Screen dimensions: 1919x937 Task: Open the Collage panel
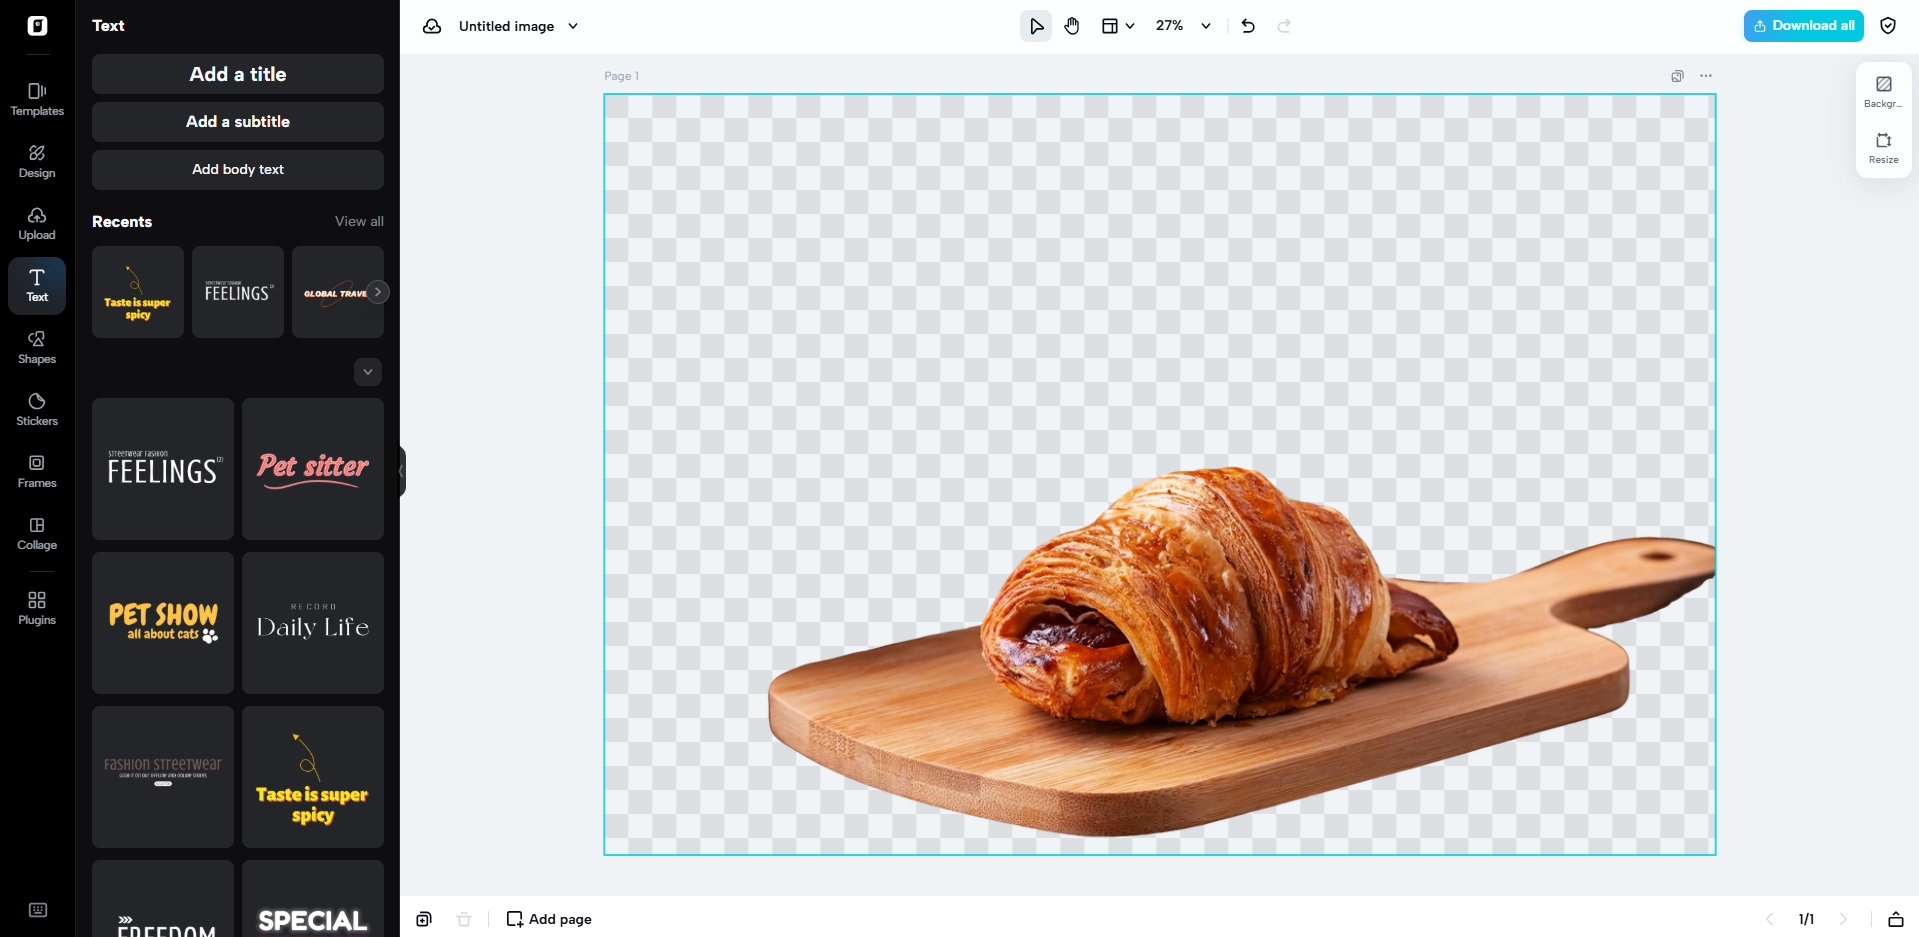pyautogui.click(x=36, y=533)
